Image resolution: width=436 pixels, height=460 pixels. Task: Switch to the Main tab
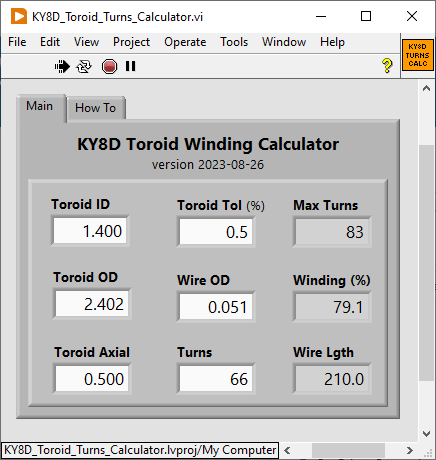point(40,107)
